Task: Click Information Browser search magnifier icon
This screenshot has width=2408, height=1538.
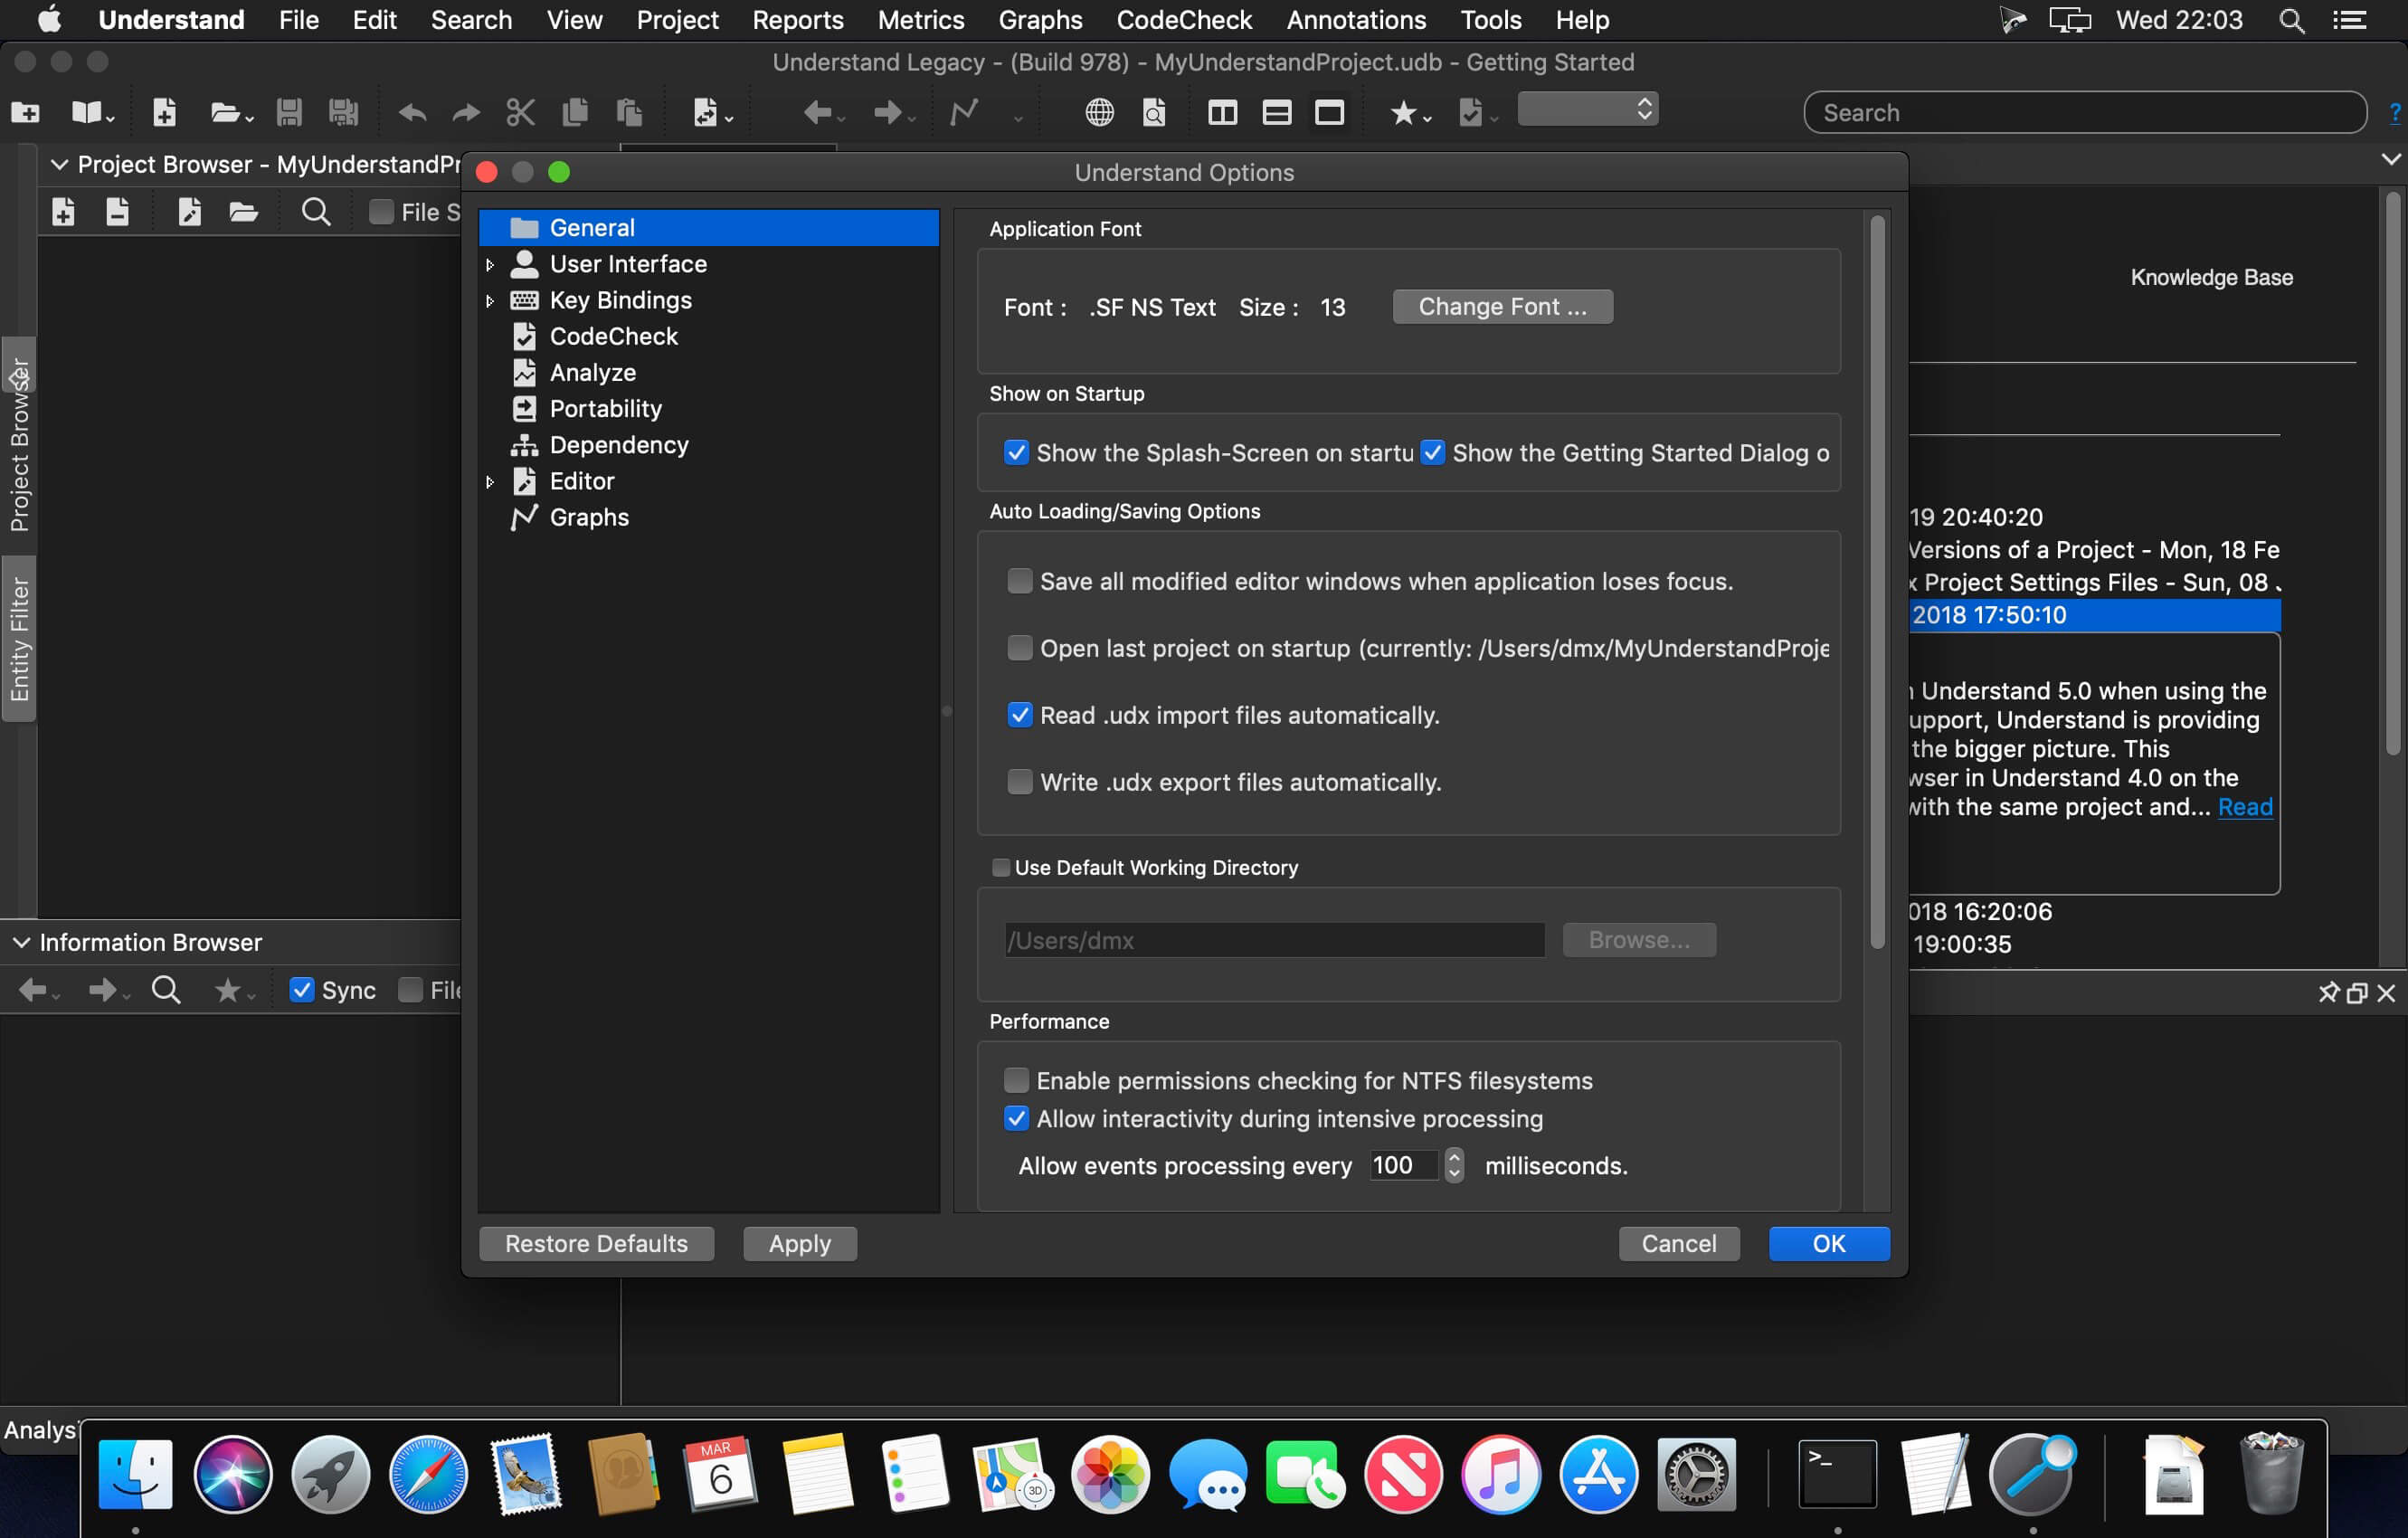Action: point(166,990)
